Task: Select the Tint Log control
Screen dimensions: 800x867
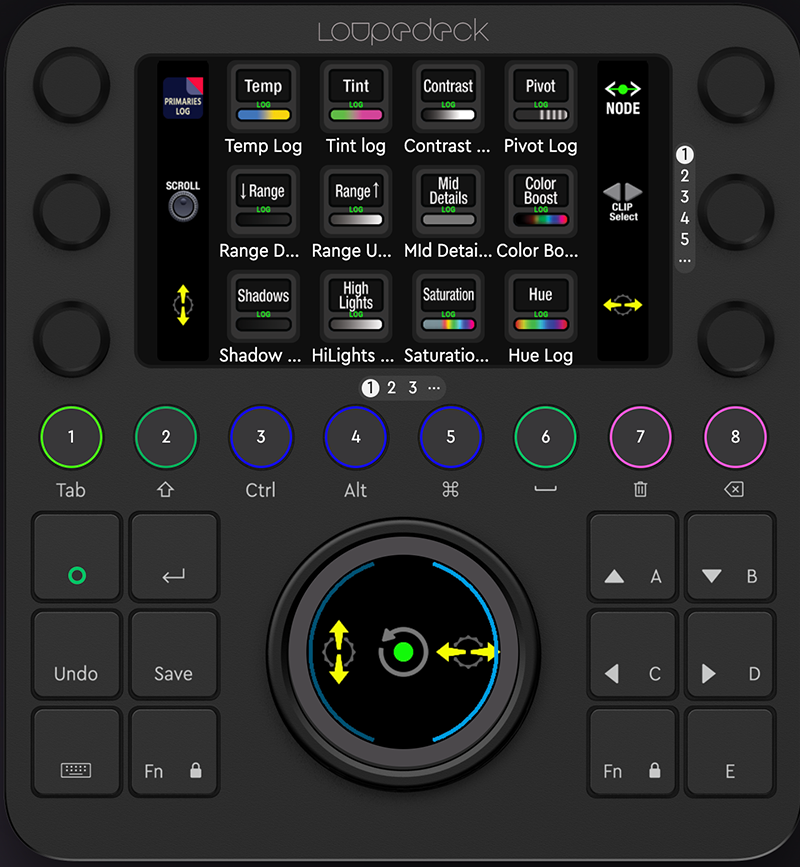Action: tap(355, 95)
